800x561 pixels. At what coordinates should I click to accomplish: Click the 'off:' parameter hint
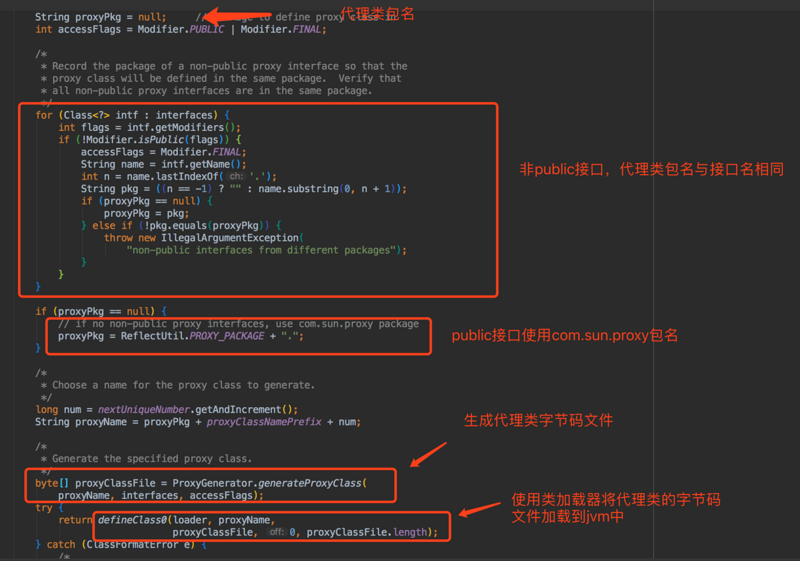277,532
